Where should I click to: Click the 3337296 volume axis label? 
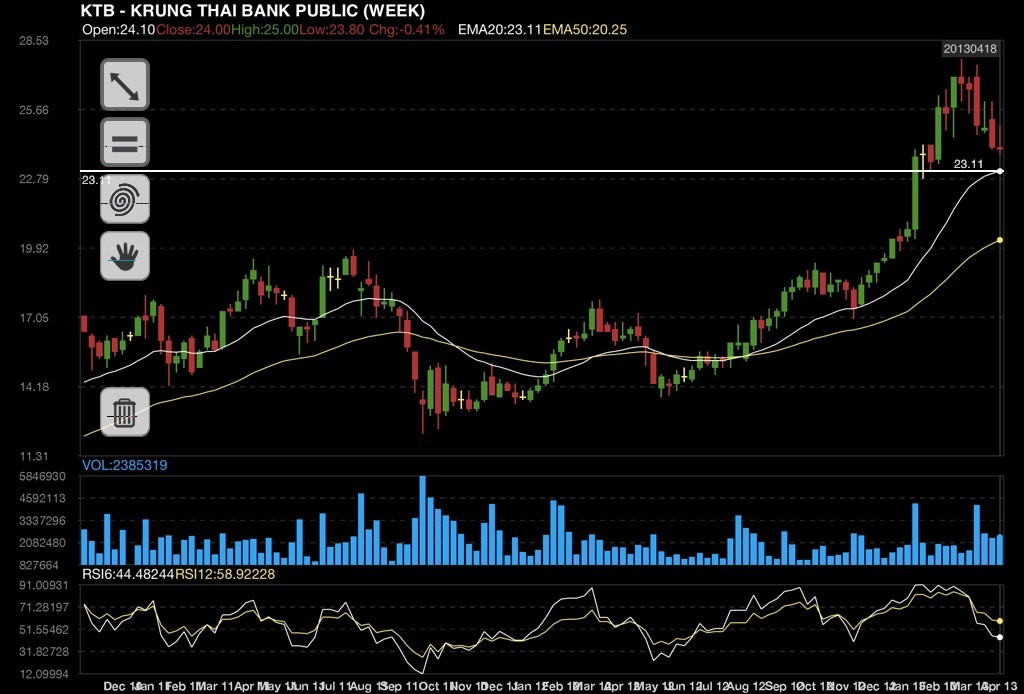(x=42, y=521)
